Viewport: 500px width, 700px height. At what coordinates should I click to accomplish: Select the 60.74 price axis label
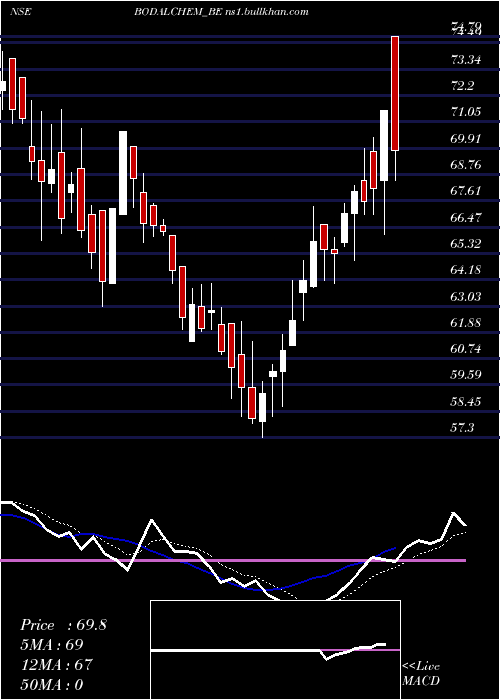pos(466,349)
